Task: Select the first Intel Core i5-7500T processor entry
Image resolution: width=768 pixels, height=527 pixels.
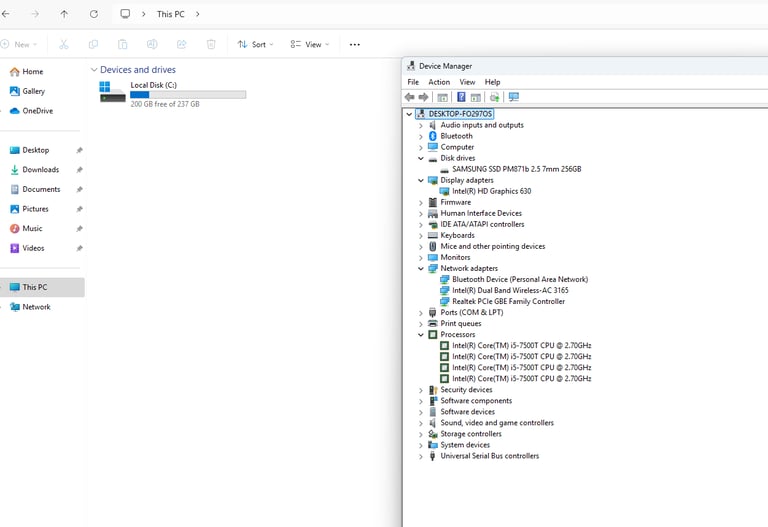Action: [522, 345]
